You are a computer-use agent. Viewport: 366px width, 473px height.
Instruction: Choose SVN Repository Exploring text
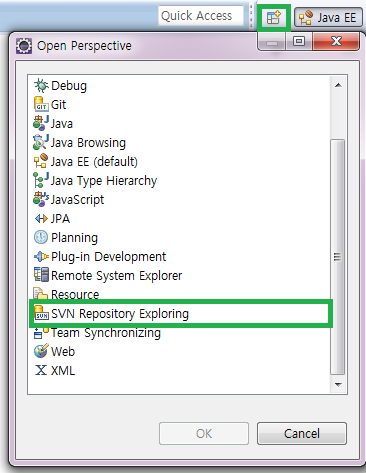click(120, 314)
